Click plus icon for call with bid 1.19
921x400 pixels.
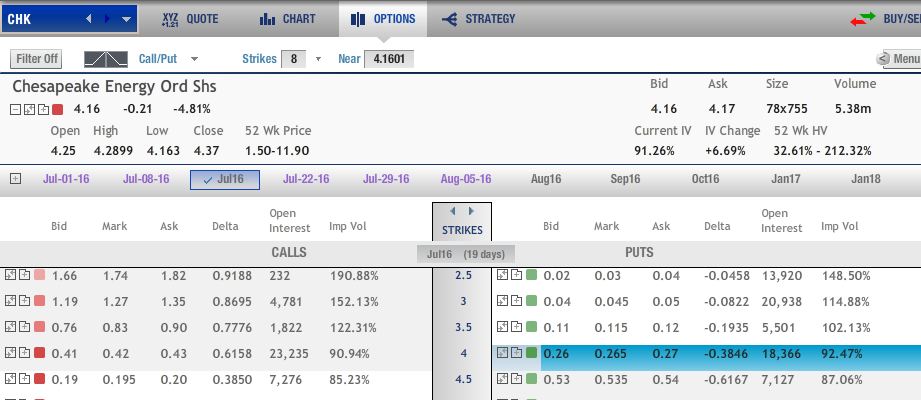tap(24, 301)
